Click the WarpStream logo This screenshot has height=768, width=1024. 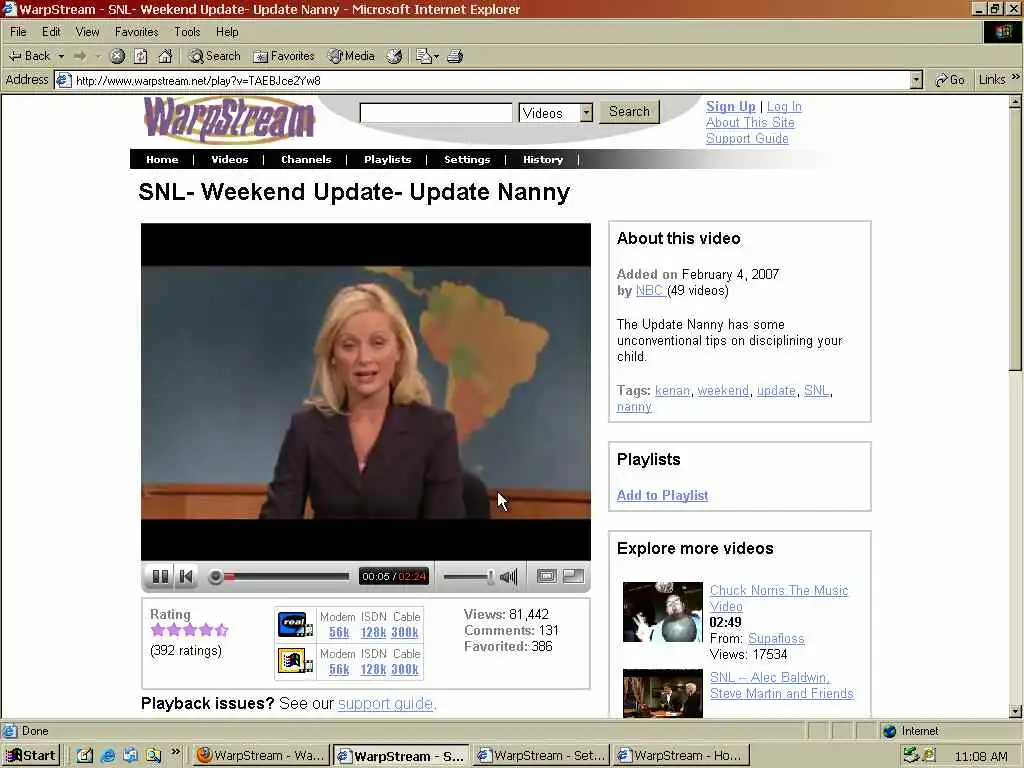pos(229,120)
